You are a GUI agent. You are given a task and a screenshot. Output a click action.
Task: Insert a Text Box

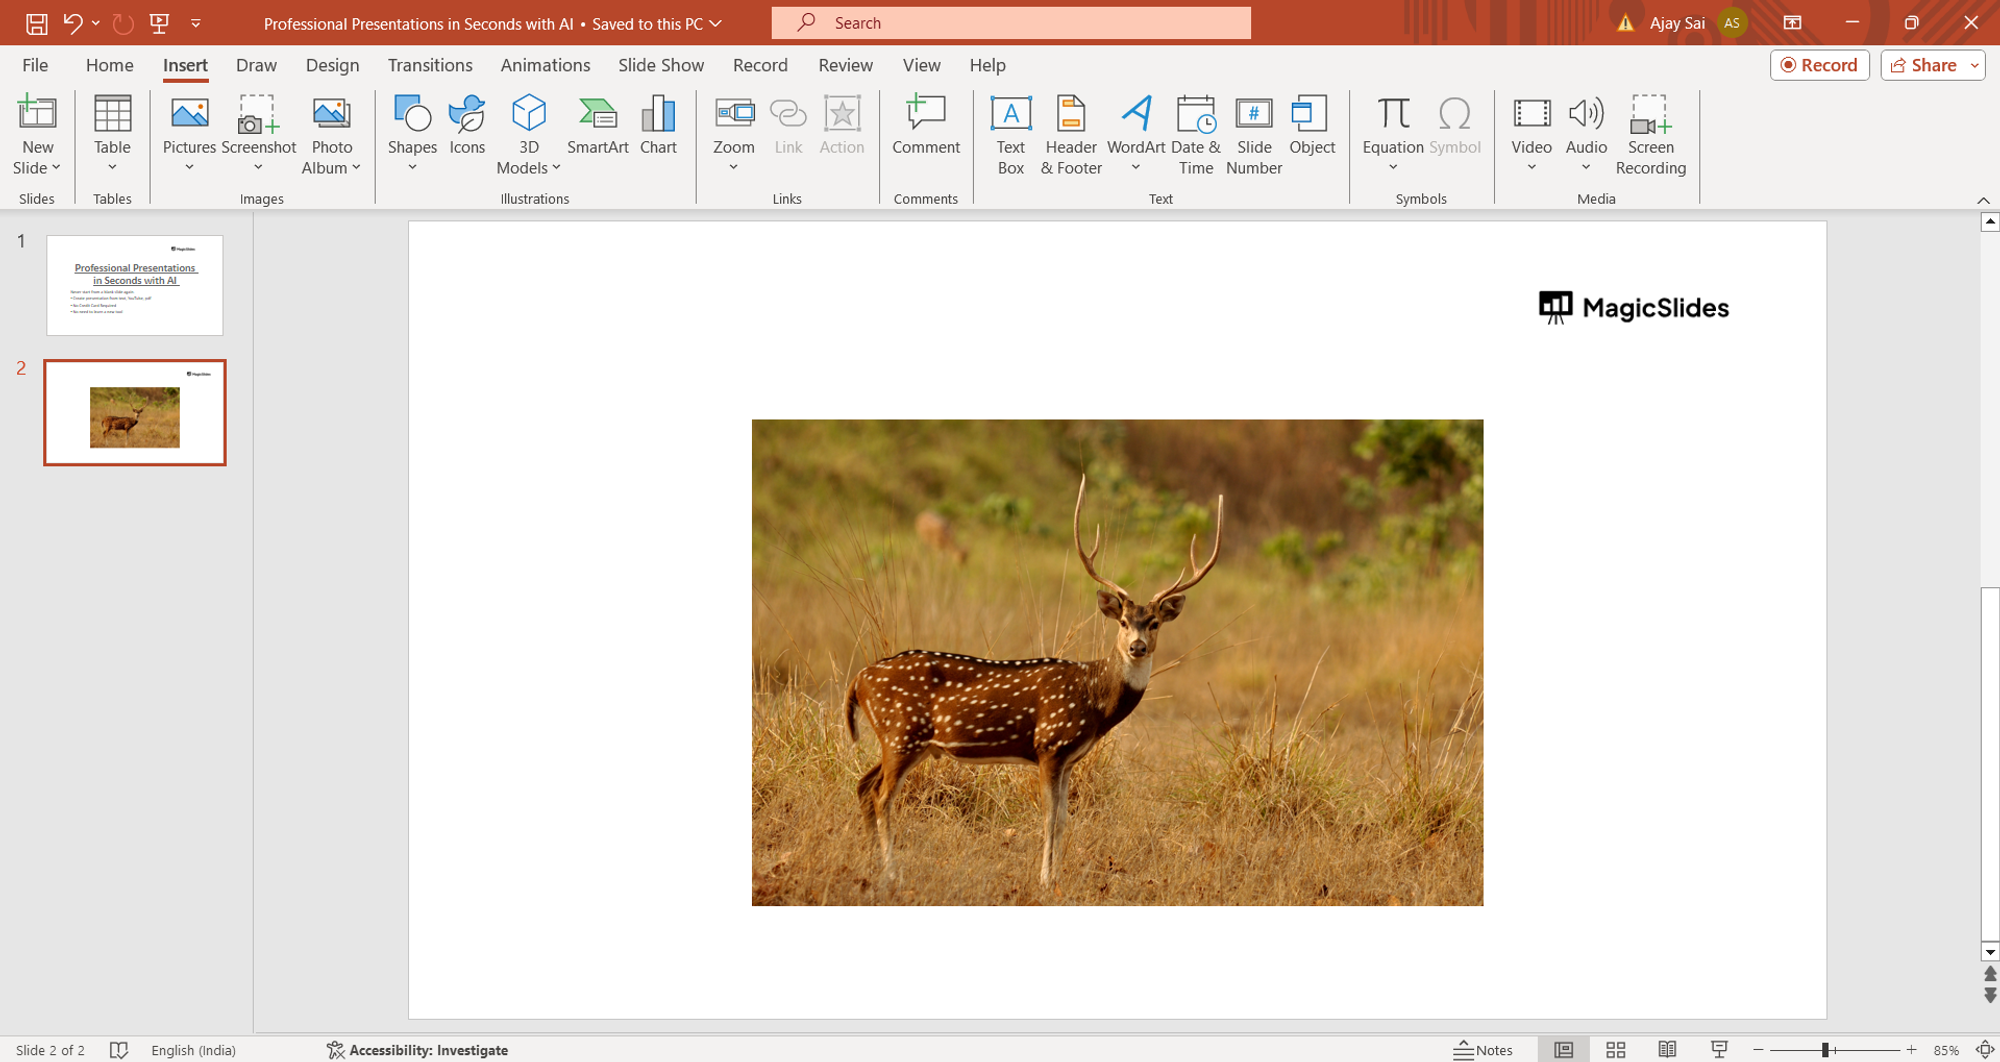pyautogui.click(x=1011, y=135)
